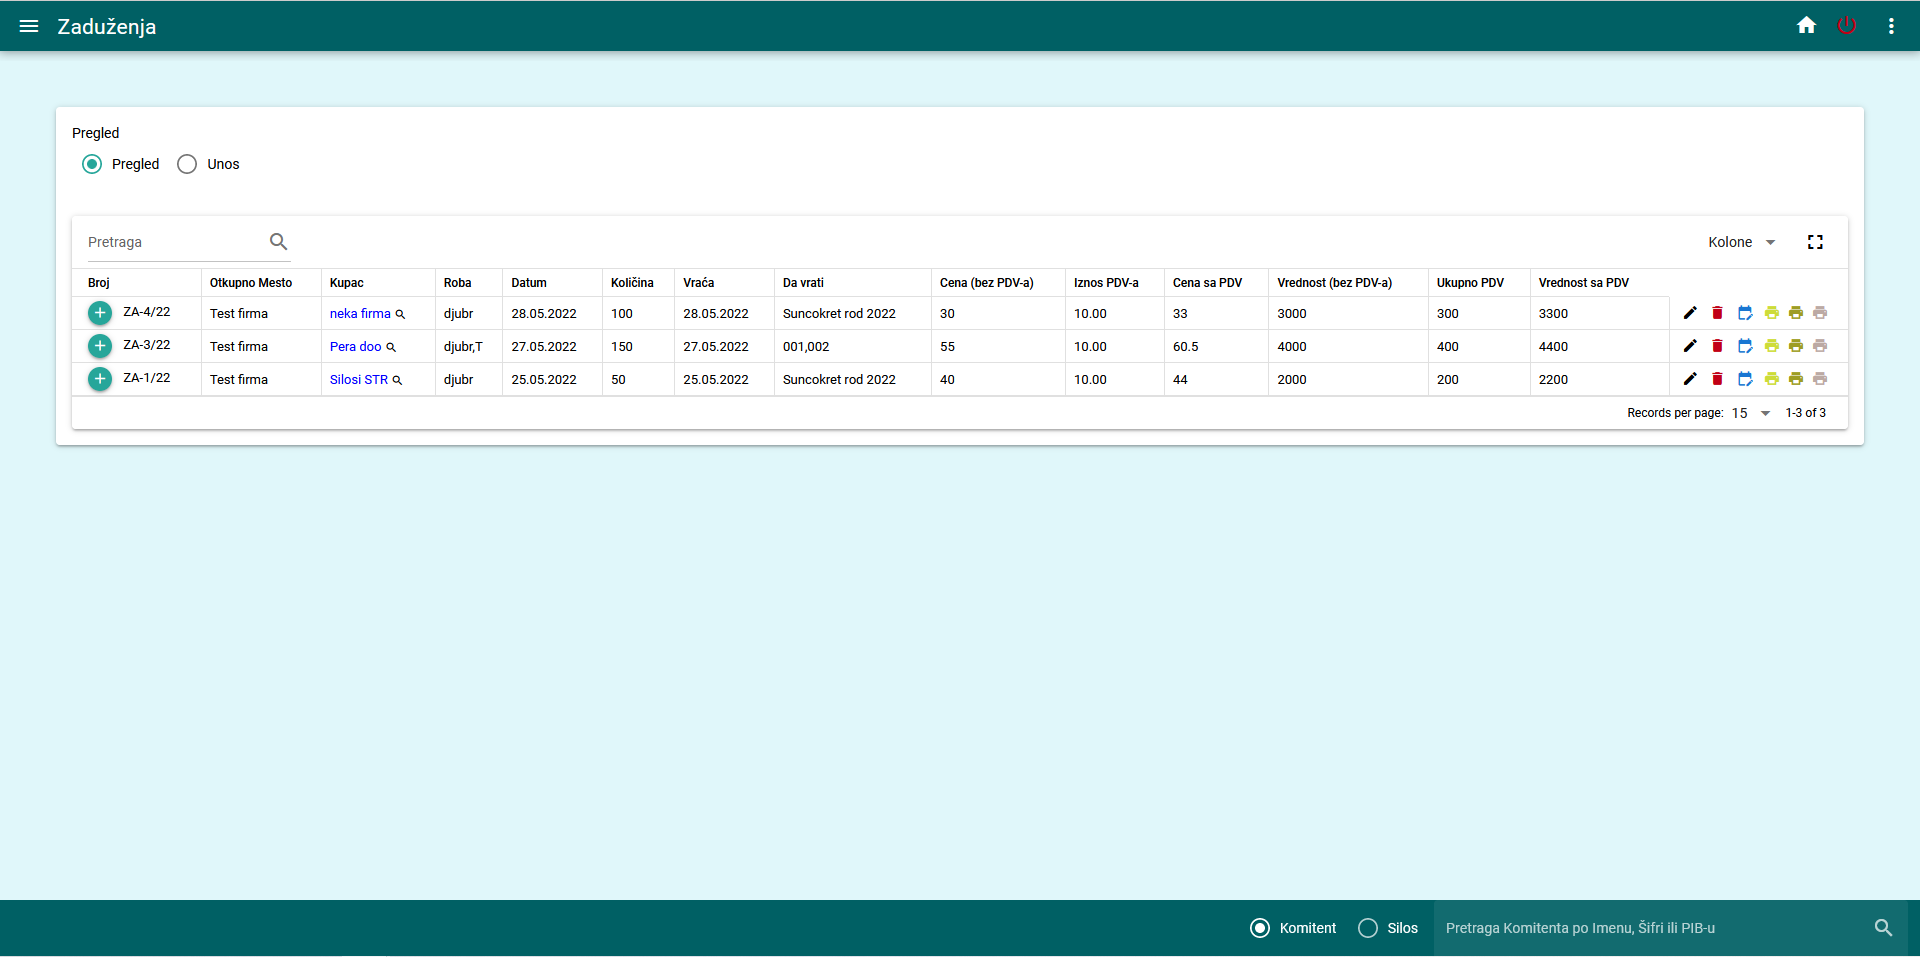Click the light green print icon for ZA-4/22
This screenshot has width=1920, height=957.
(1772, 312)
